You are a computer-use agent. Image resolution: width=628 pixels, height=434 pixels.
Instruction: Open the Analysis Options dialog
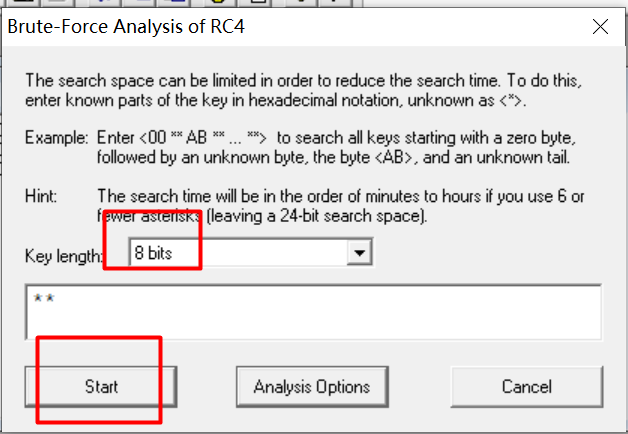point(312,387)
